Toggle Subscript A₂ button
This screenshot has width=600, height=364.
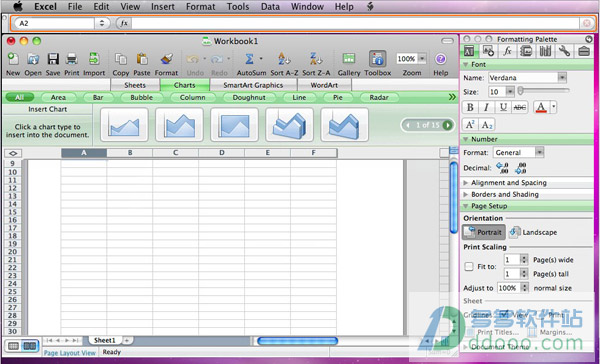point(487,125)
